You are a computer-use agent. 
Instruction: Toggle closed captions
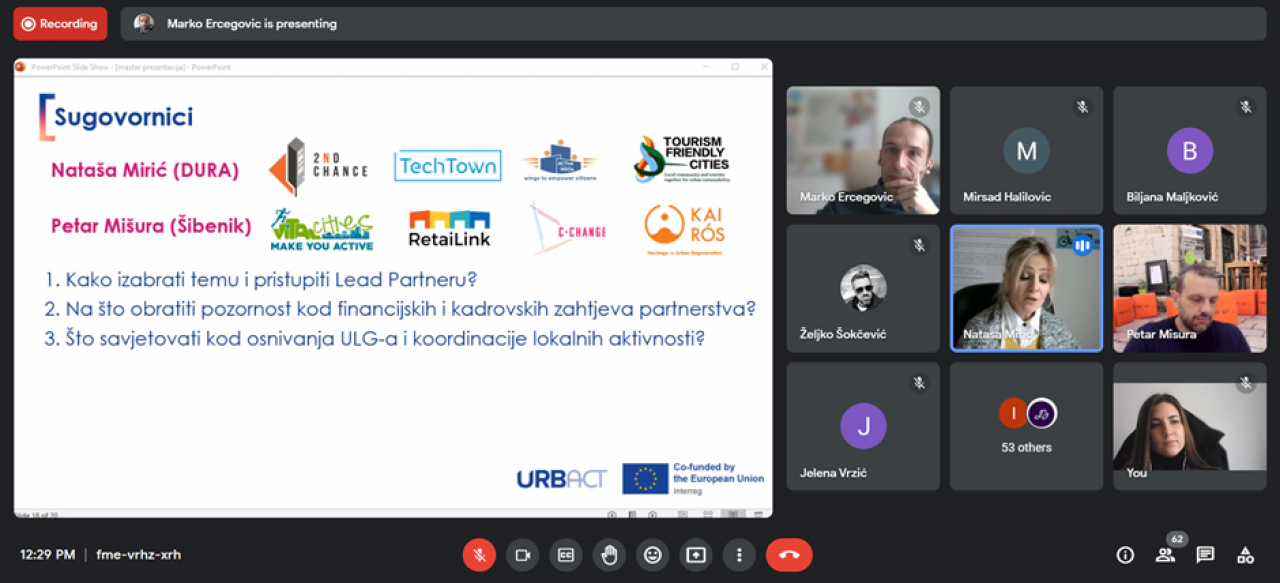coord(566,555)
